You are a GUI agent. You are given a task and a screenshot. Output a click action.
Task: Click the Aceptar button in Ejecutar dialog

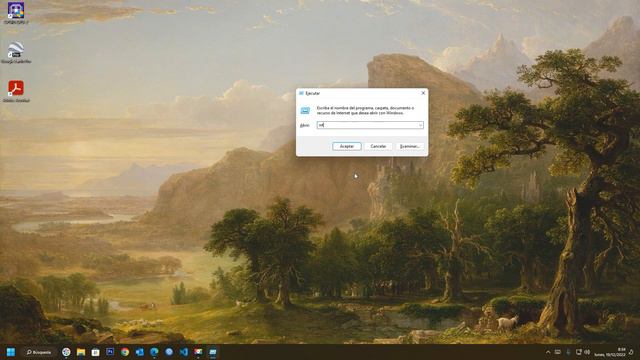[347, 146]
